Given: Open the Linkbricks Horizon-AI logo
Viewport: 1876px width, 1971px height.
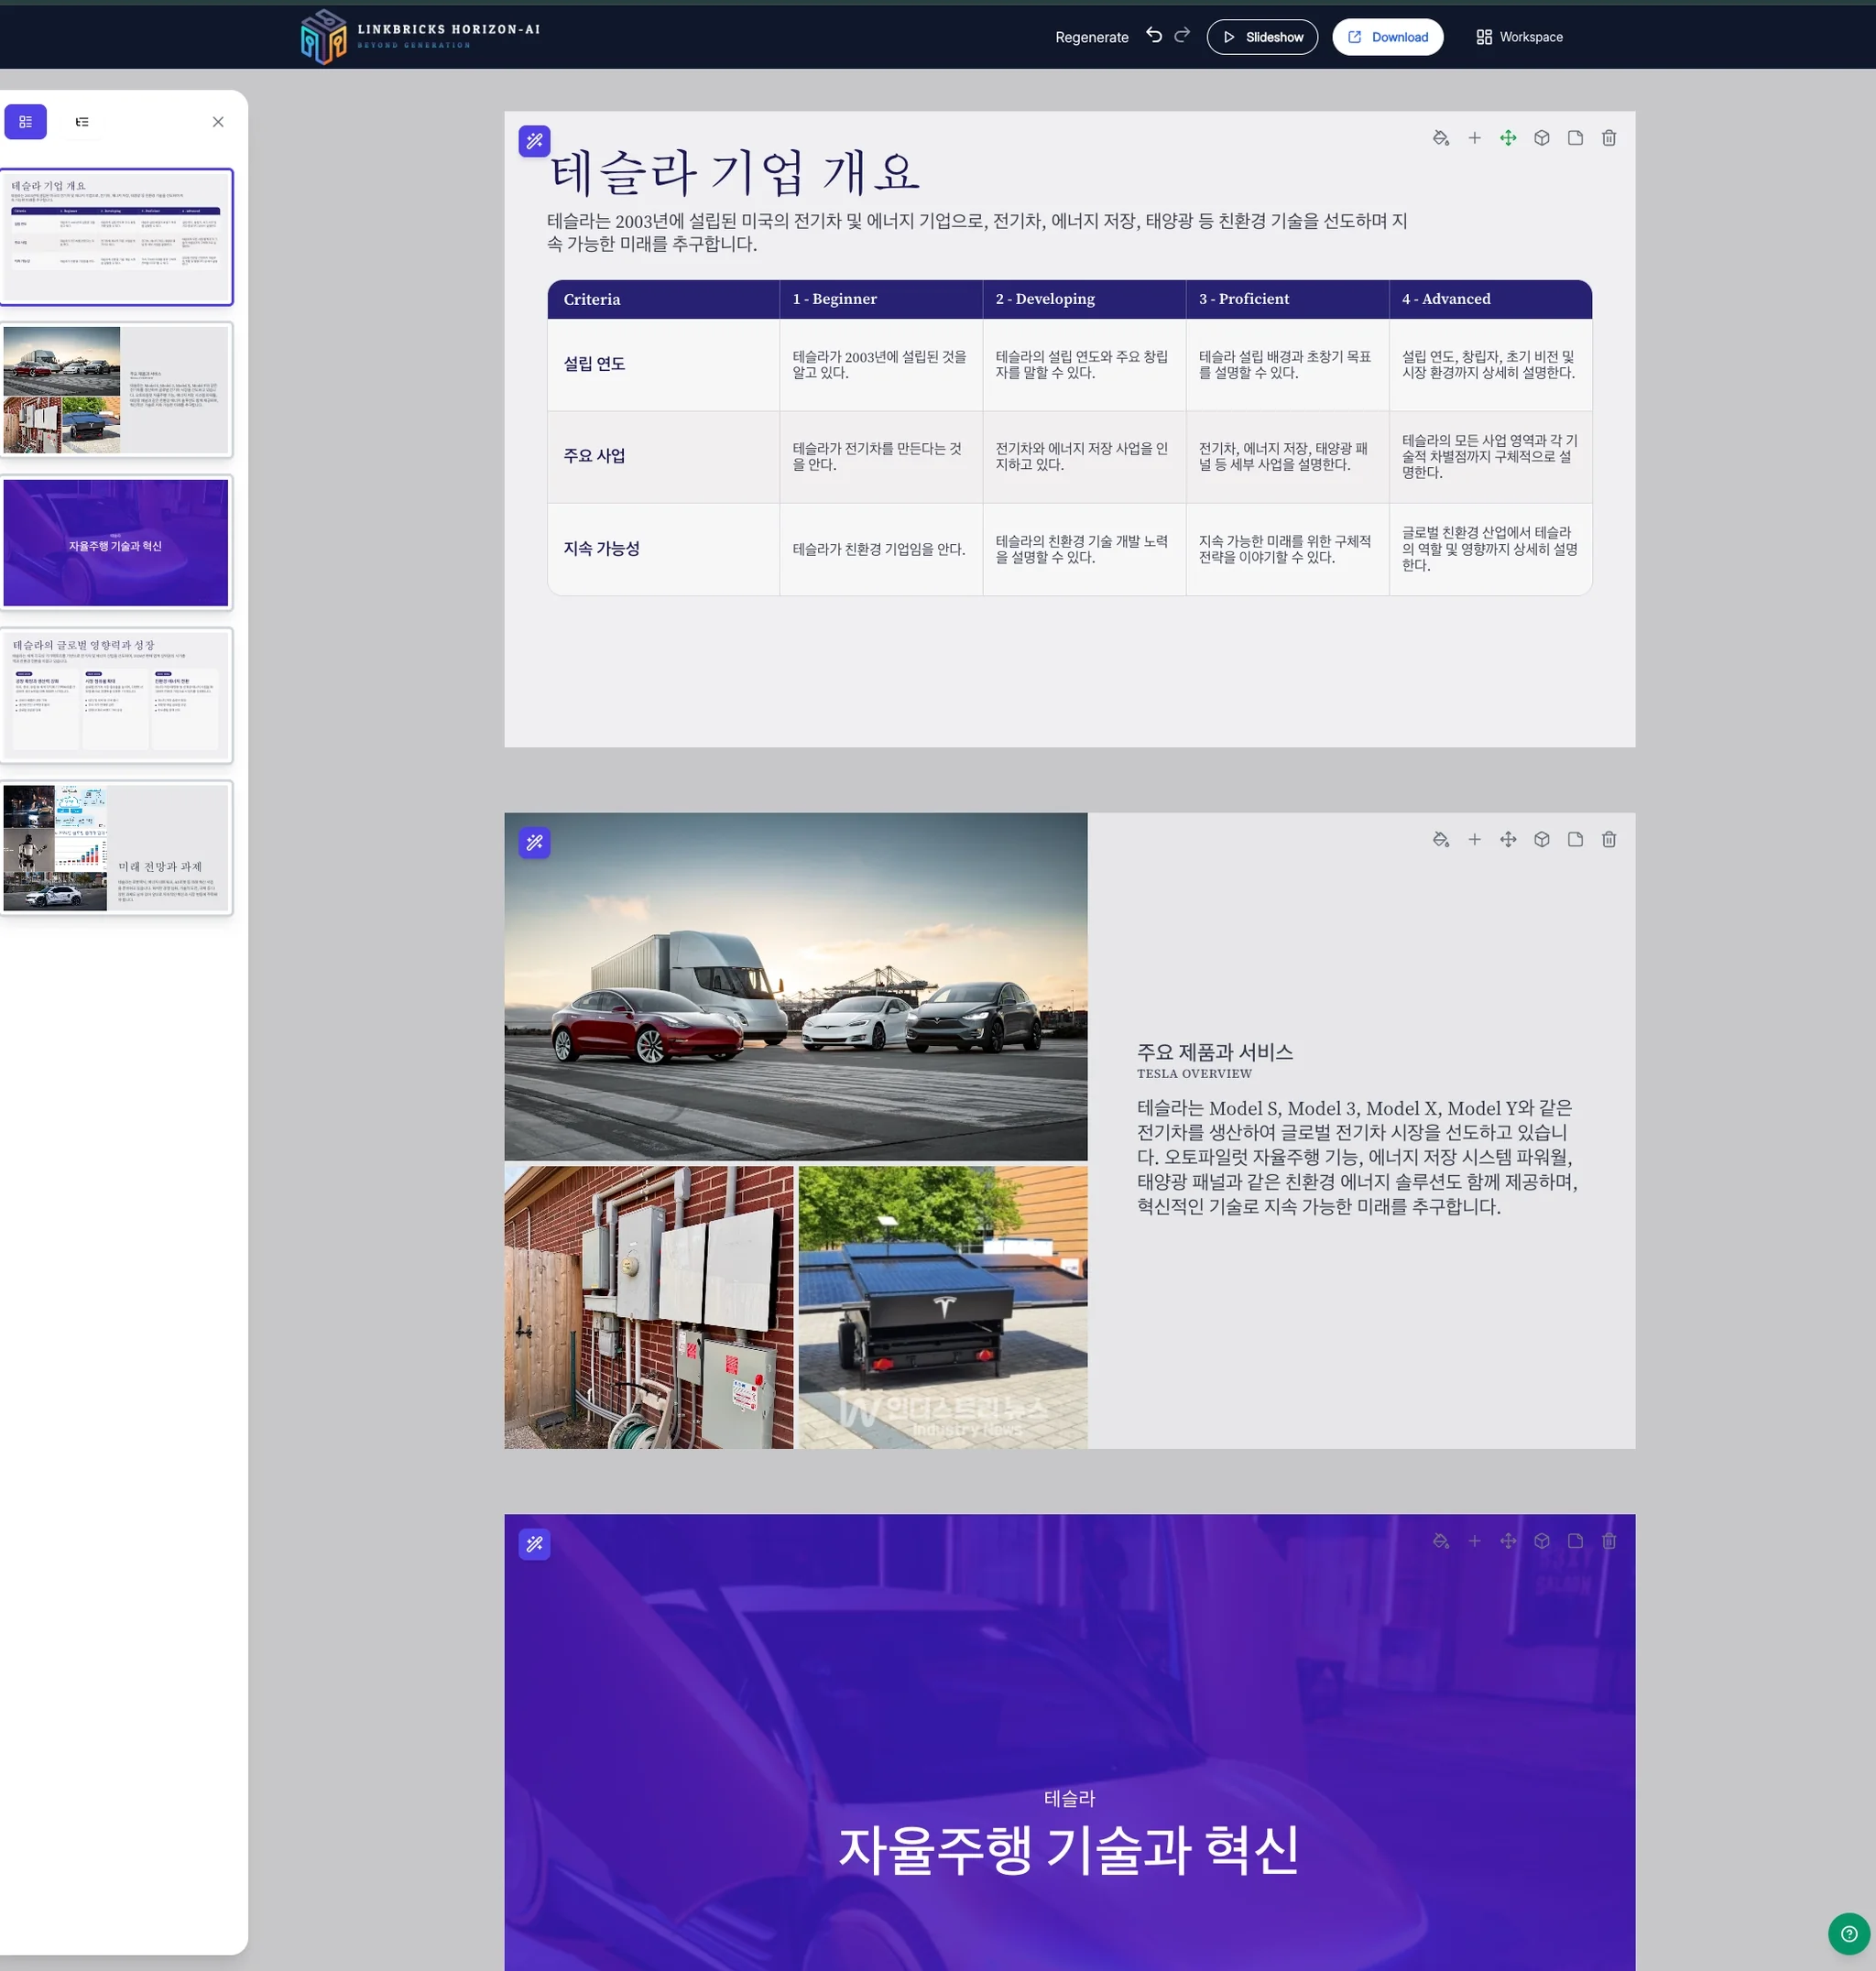Looking at the screenshot, I should point(421,37).
